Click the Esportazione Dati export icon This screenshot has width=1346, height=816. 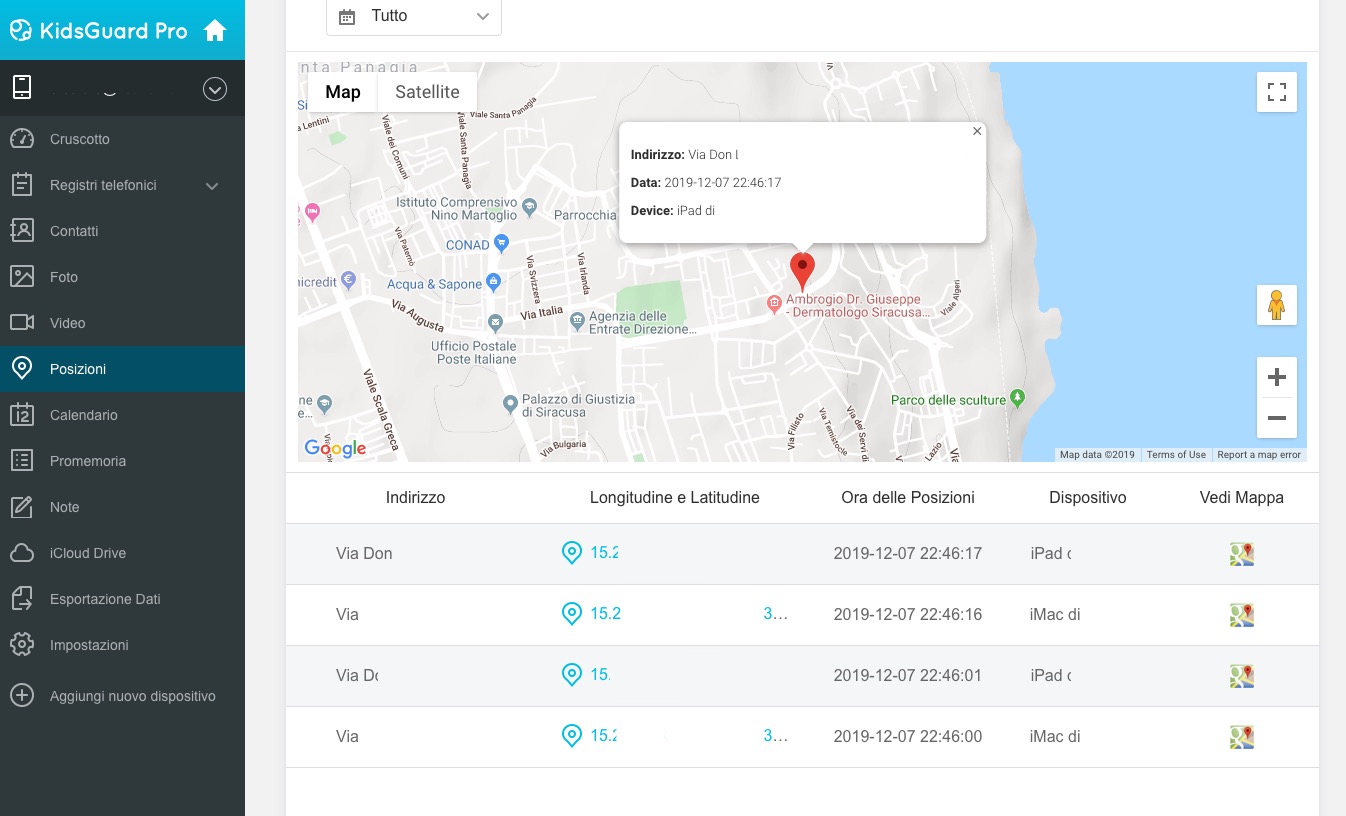22,599
